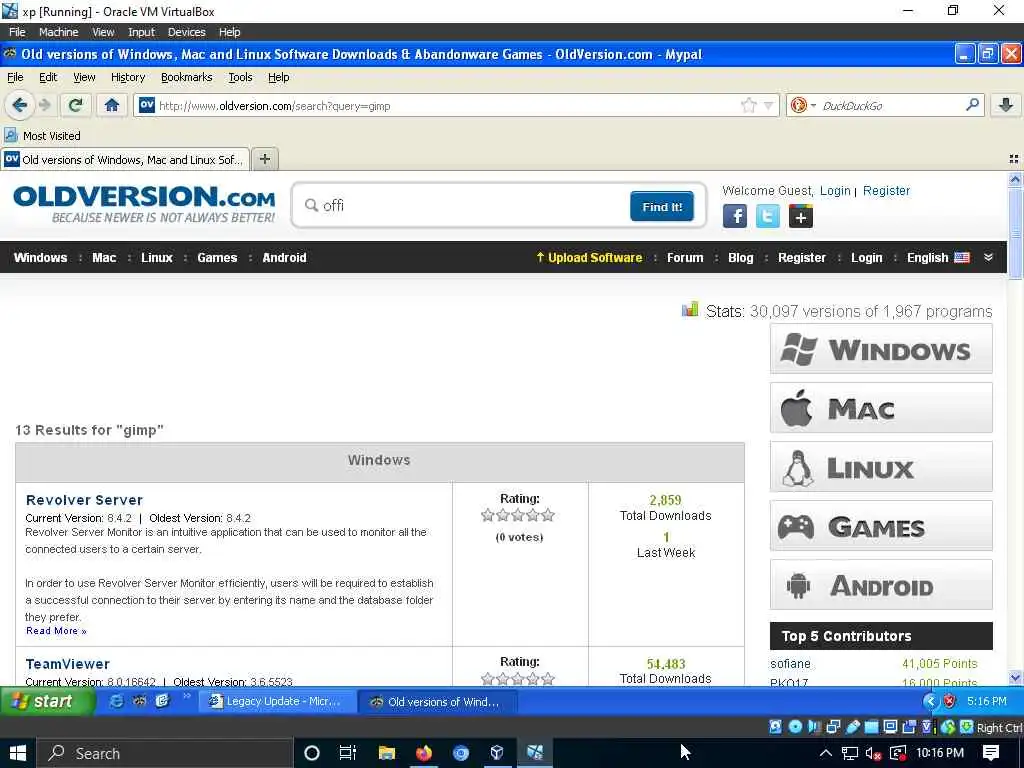1024x768 pixels.
Task: Open the Blog link in nav bar
Action: click(741, 257)
